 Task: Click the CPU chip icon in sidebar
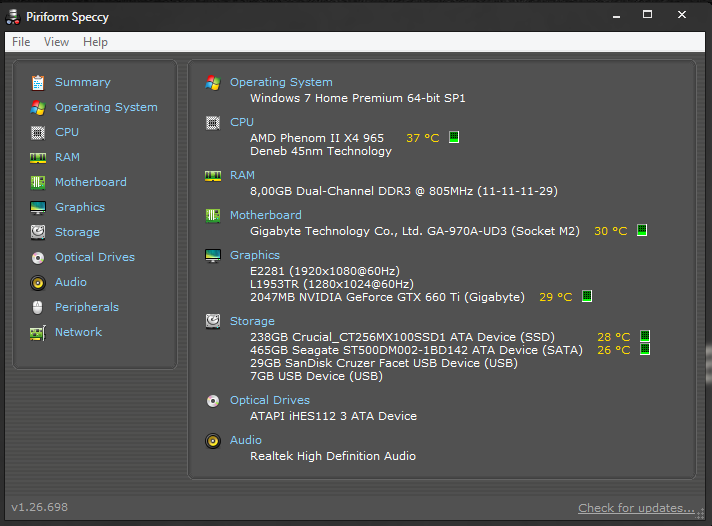coord(38,133)
